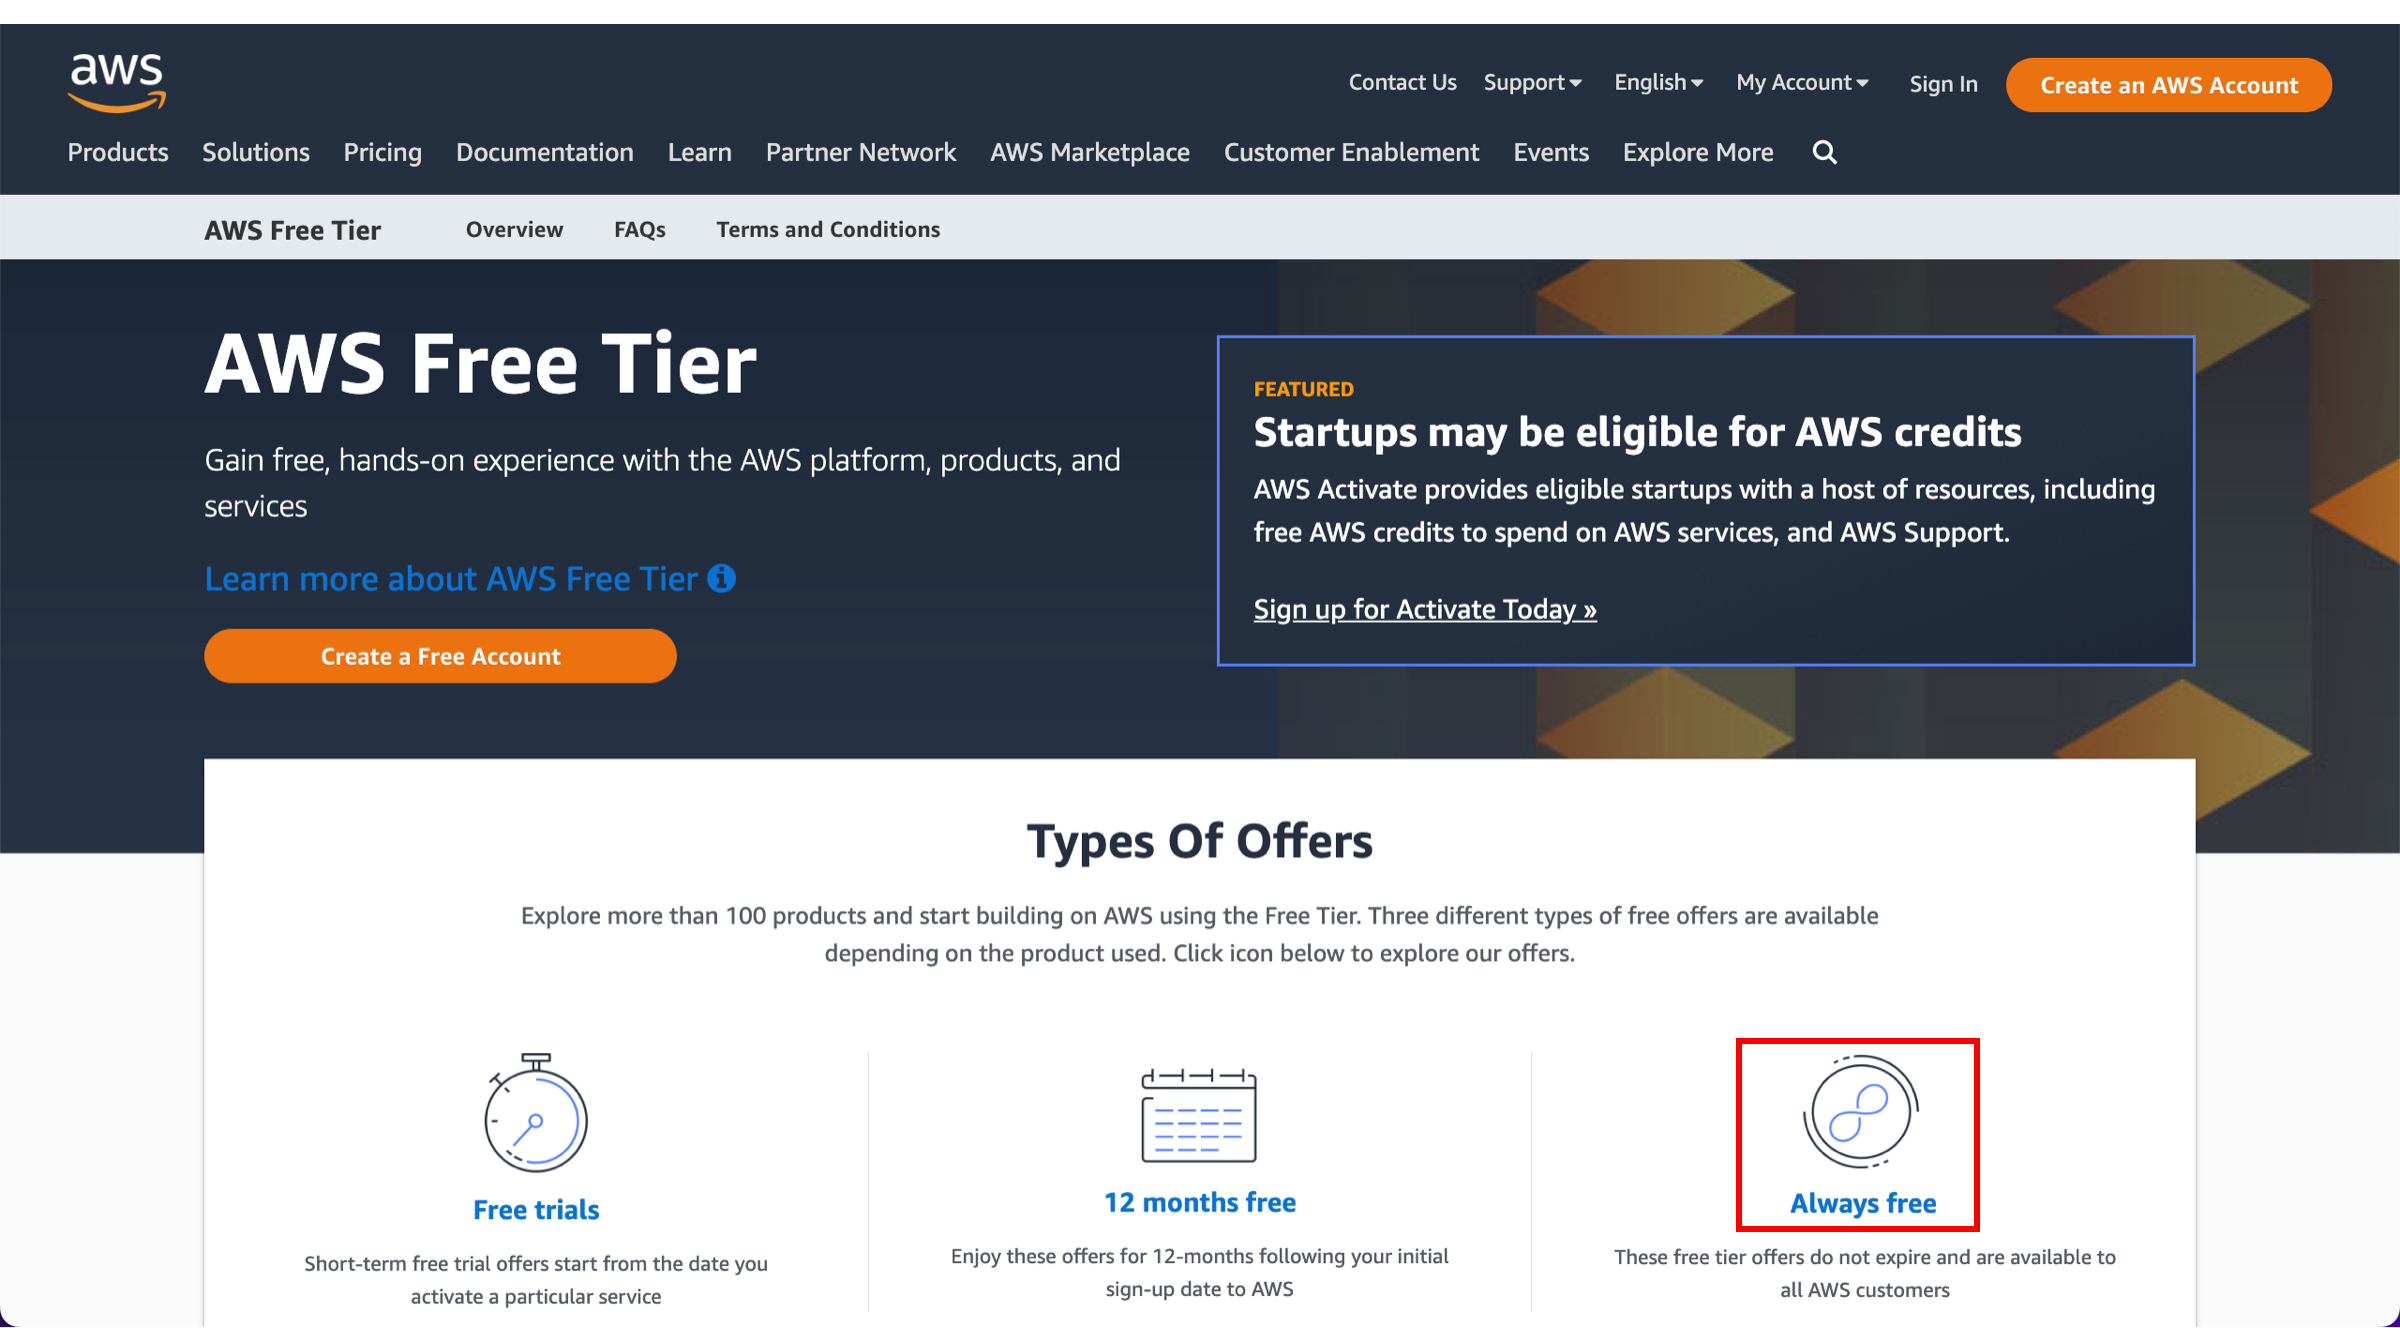Select the Overview tab
This screenshot has width=2400, height=1328.
coord(513,227)
